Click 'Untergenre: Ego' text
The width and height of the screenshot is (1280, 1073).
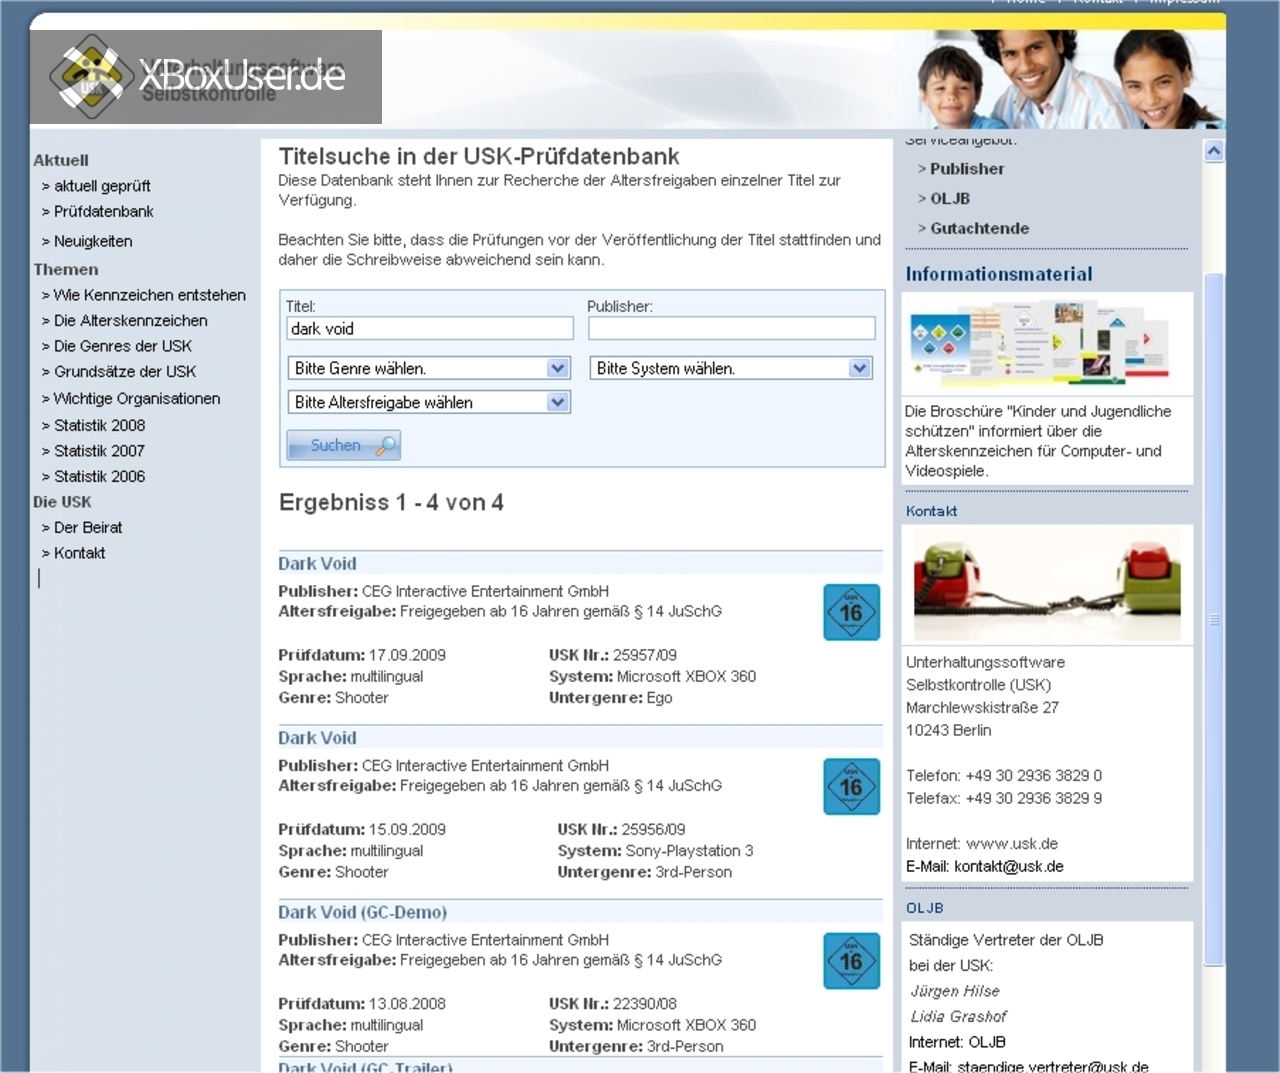610,698
